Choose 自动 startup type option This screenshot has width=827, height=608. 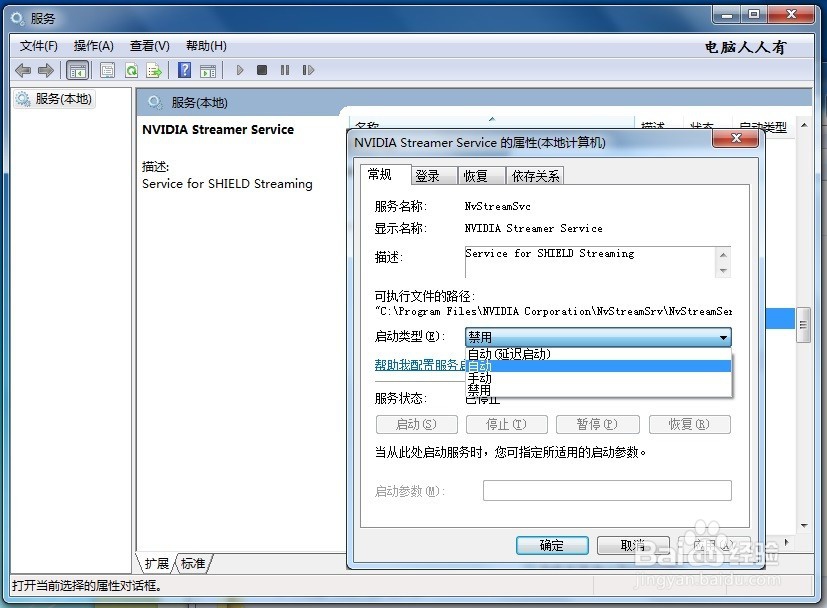[599, 366]
